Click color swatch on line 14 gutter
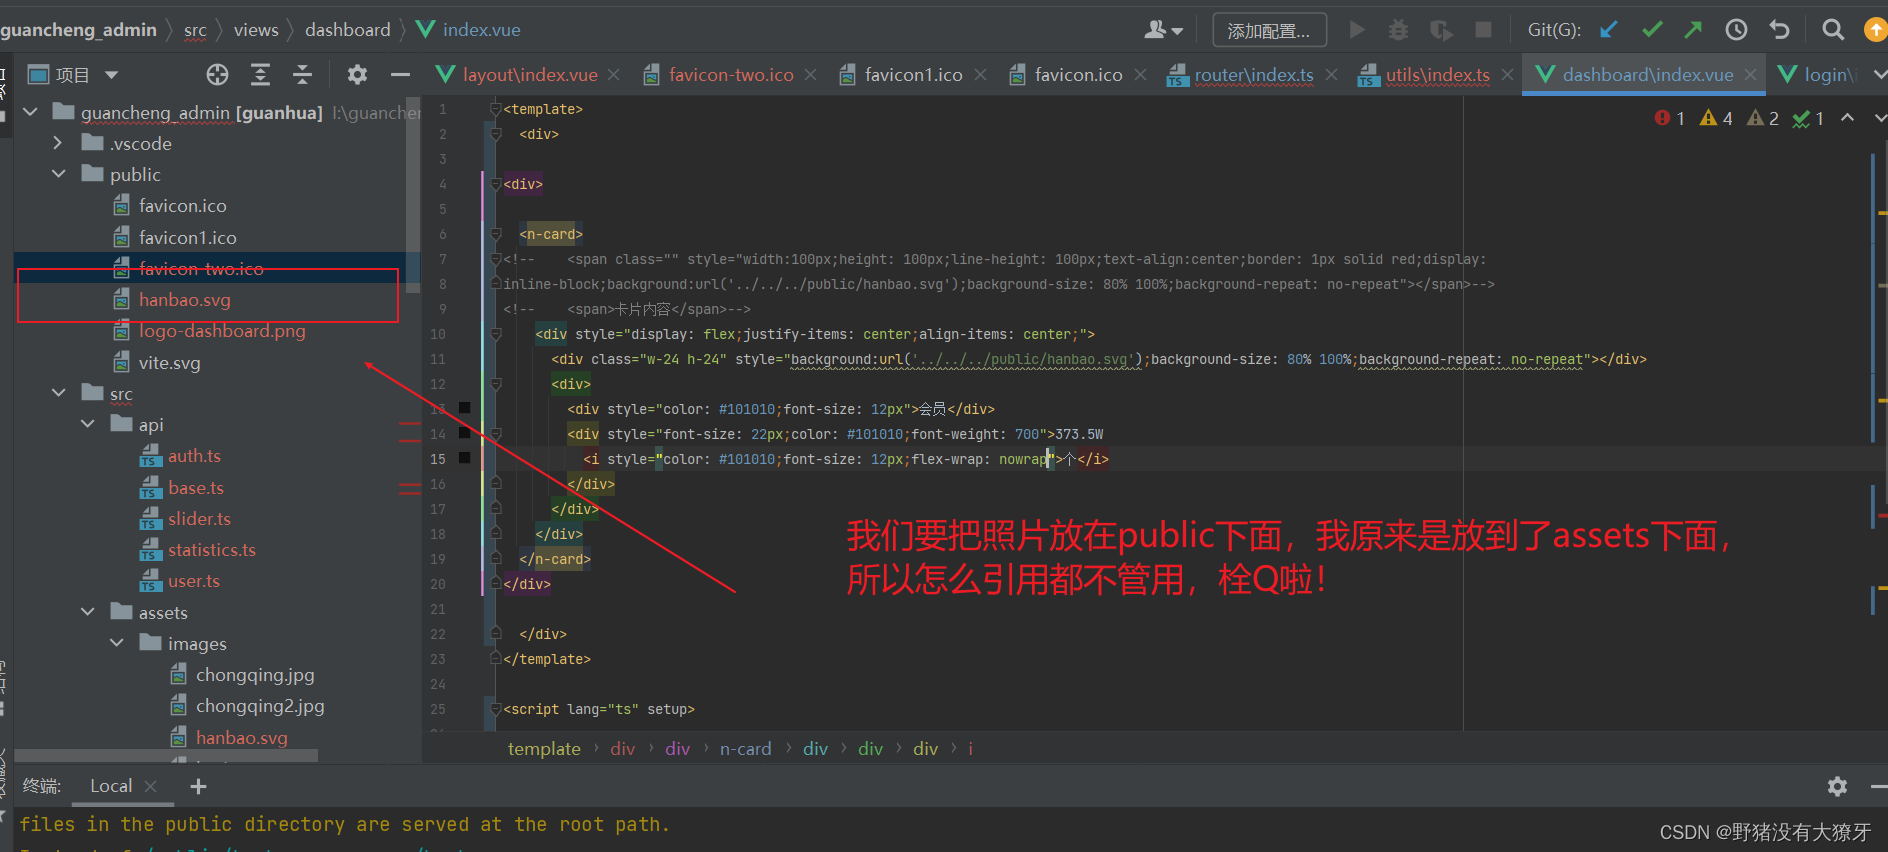Image resolution: width=1888 pixels, height=852 pixels. click(x=464, y=432)
